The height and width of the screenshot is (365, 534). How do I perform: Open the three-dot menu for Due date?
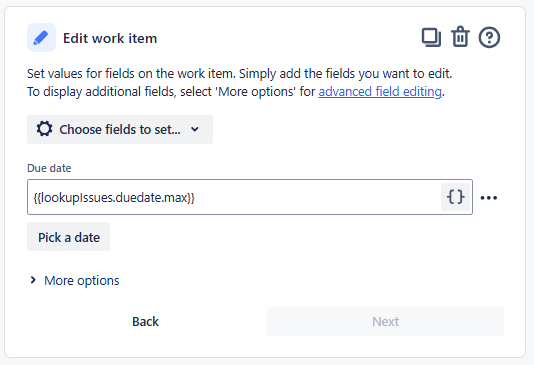pos(489,197)
